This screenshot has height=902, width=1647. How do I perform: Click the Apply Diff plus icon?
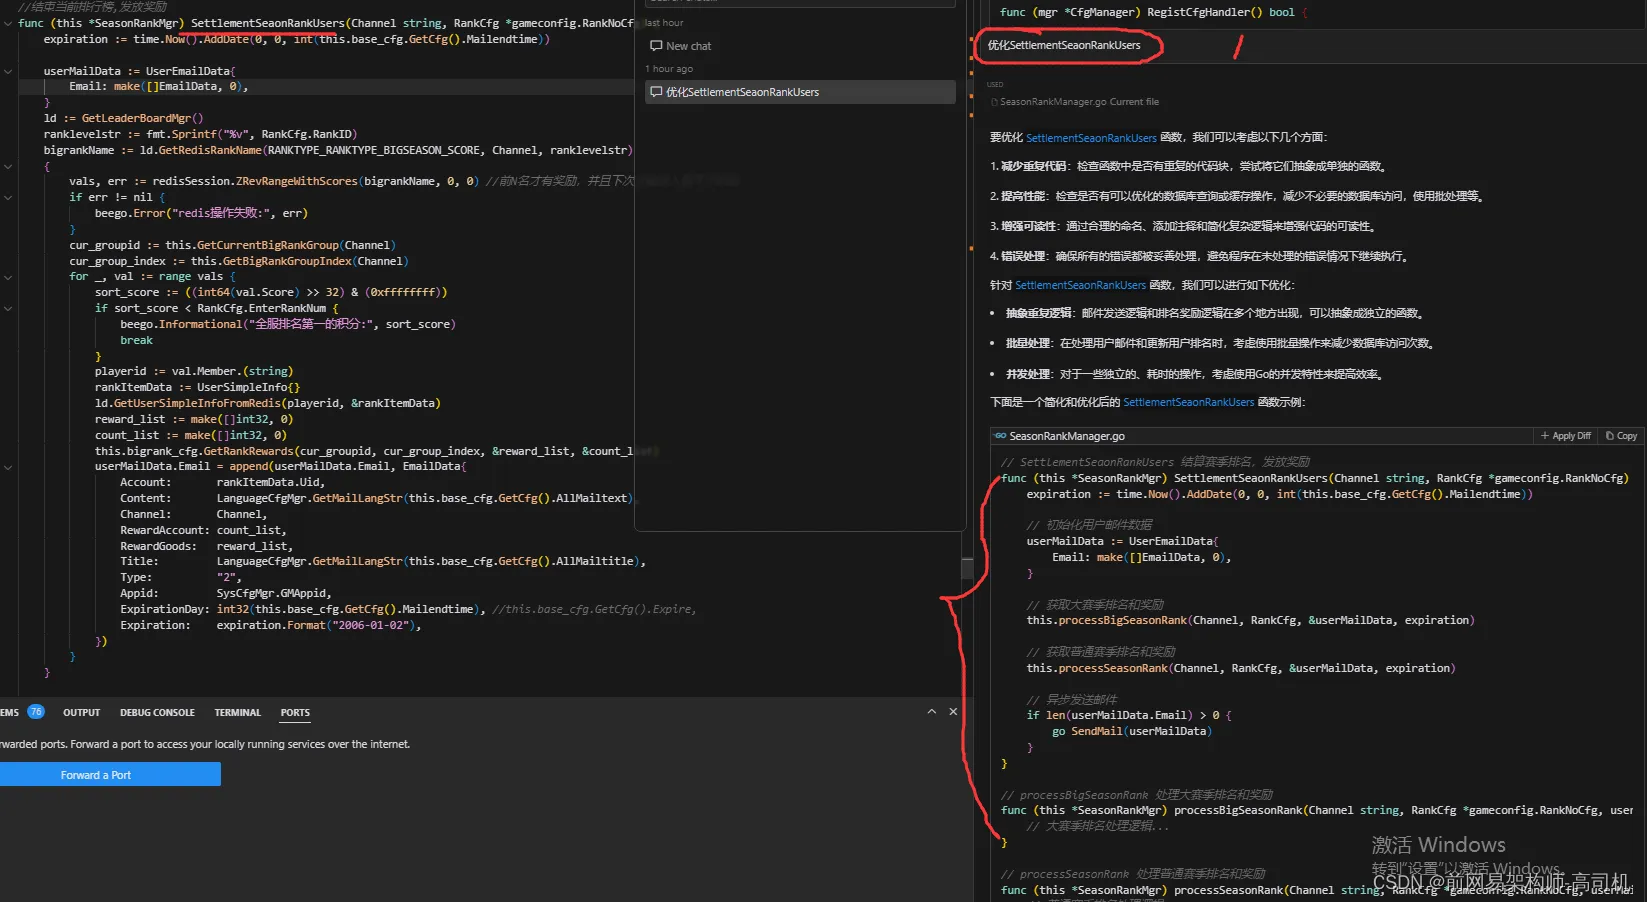1545,436
